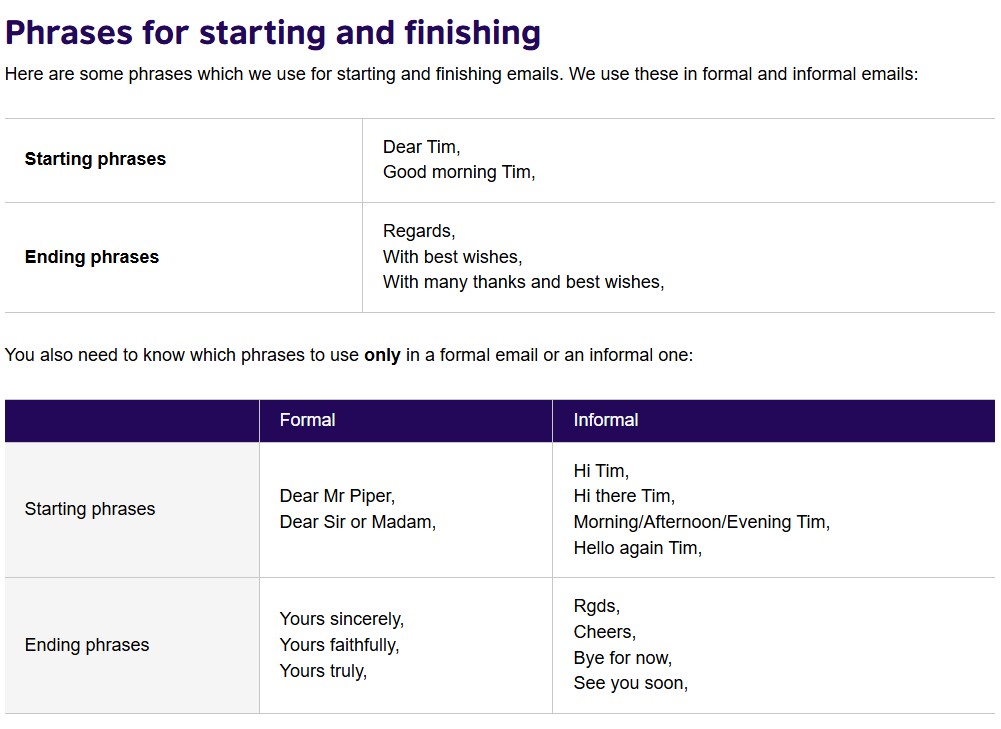1001x729 pixels.
Task: Select the "Regards," ending phrase
Action: (418, 231)
